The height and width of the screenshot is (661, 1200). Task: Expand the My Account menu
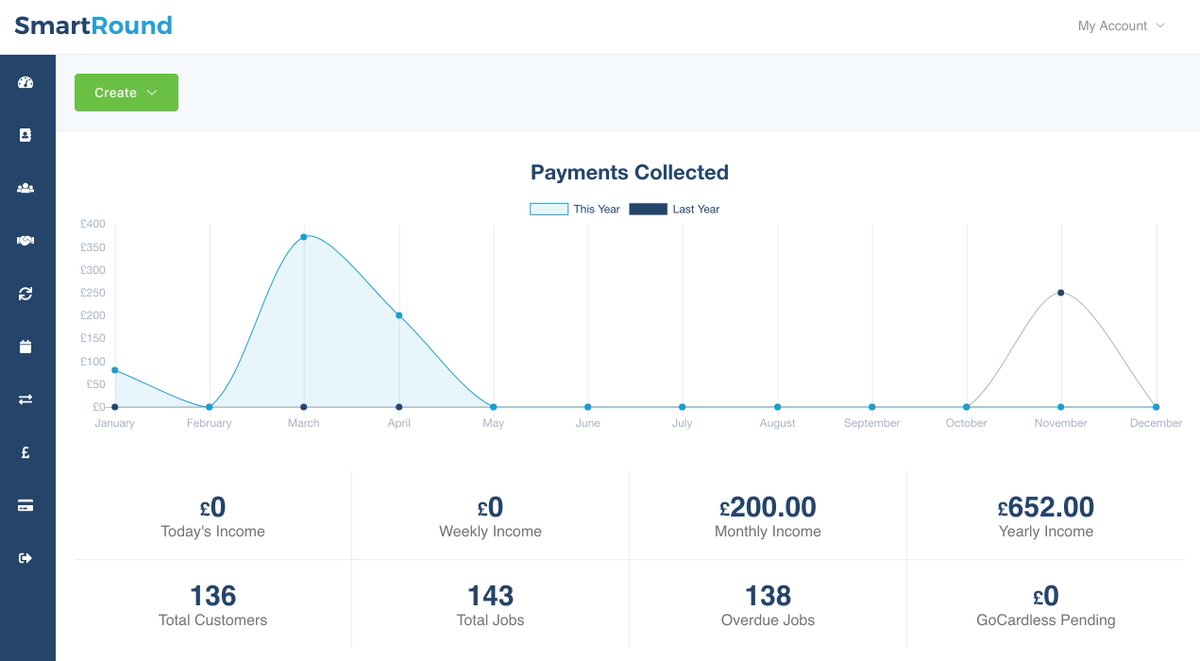pos(1121,26)
